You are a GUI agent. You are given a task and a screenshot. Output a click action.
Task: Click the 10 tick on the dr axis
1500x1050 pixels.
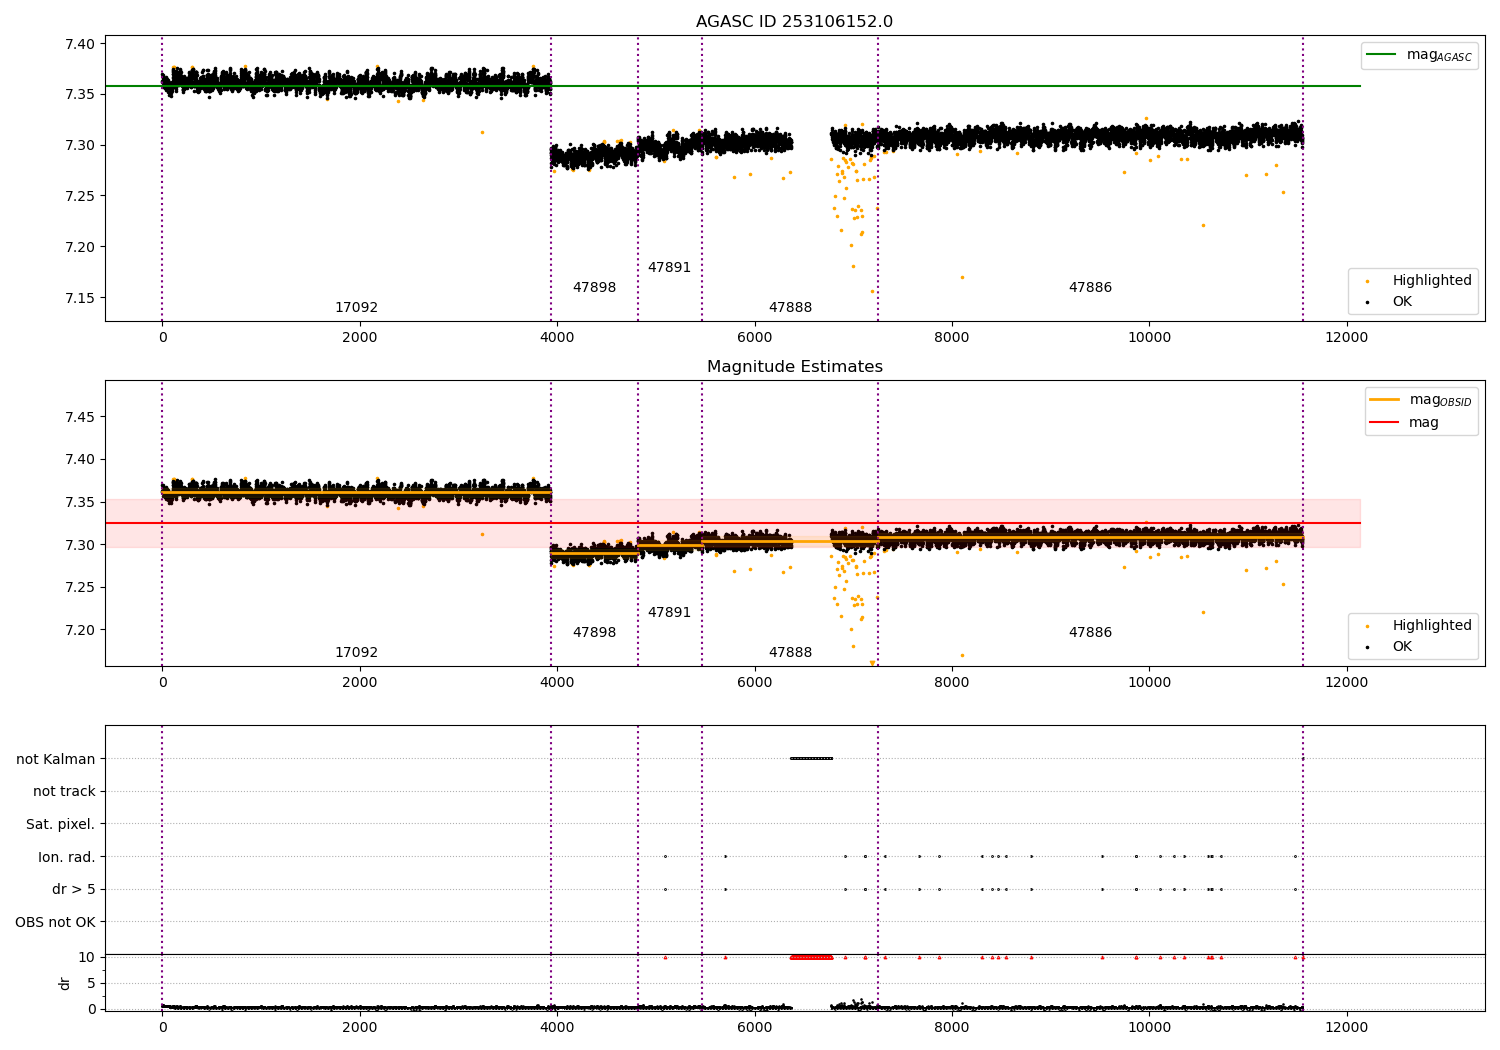click(x=87, y=958)
